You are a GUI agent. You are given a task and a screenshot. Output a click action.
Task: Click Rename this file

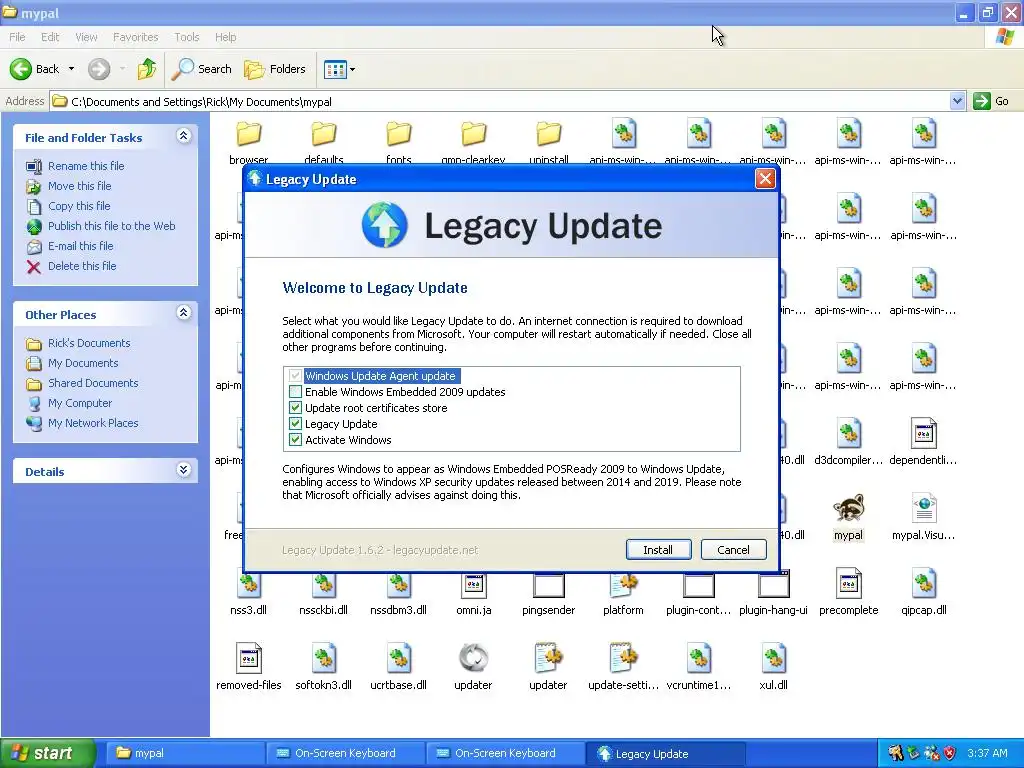[86, 166]
